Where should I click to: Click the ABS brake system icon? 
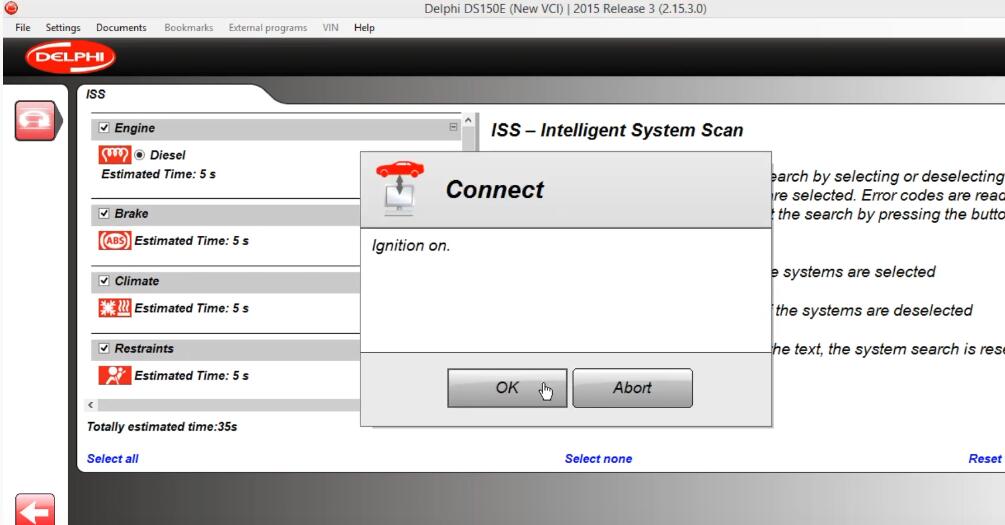114,241
